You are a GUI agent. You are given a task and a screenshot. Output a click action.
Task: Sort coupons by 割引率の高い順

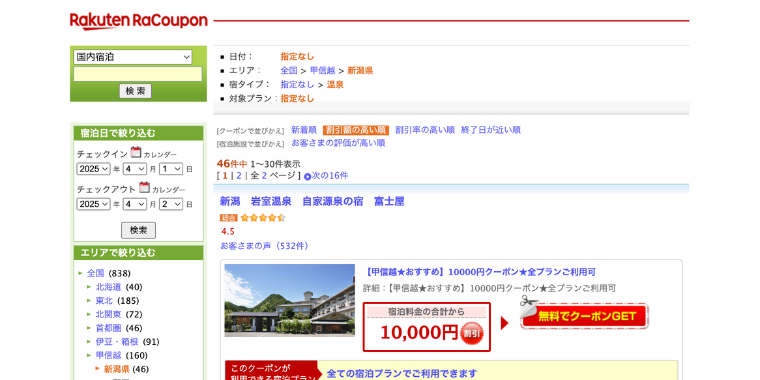[425, 130]
